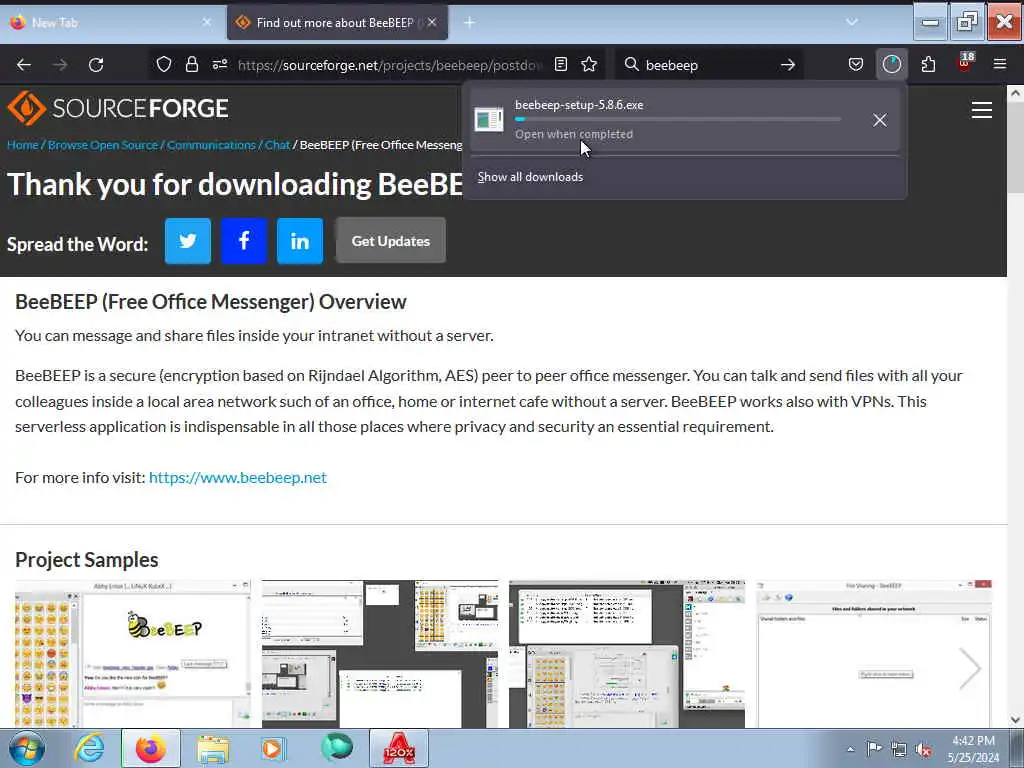Open the BeeBEEP logo sample screenshot

click(133, 654)
